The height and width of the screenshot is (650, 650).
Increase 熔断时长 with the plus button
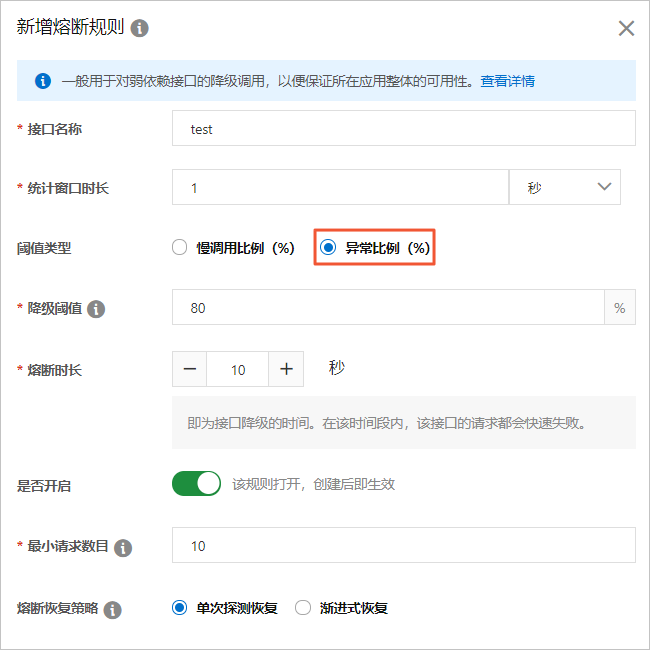coord(286,369)
